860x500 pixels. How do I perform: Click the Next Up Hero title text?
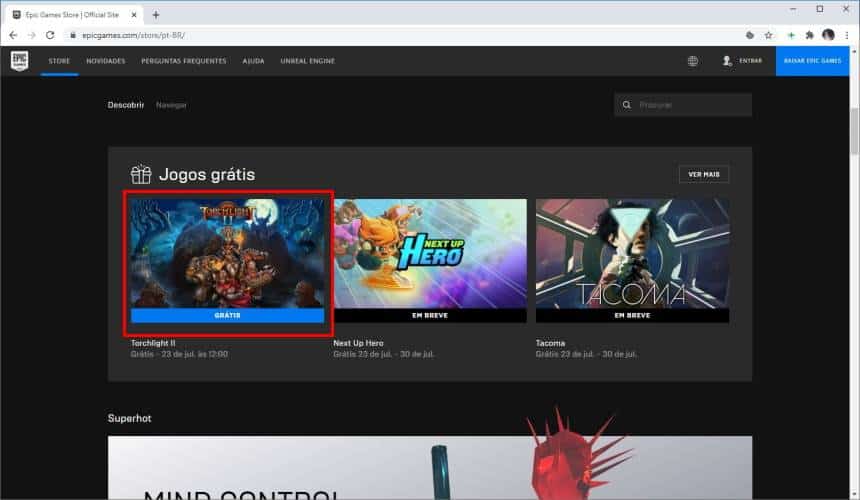(x=358, y=343)
